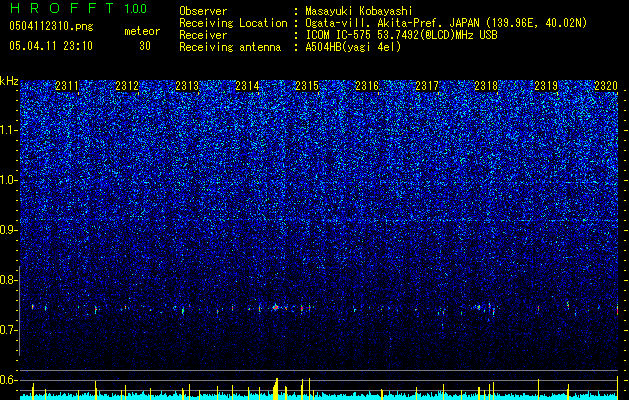The width and height of the screenshot is (629, 400).
Task: Click the 2313 time marker
Action: (187, 86)
